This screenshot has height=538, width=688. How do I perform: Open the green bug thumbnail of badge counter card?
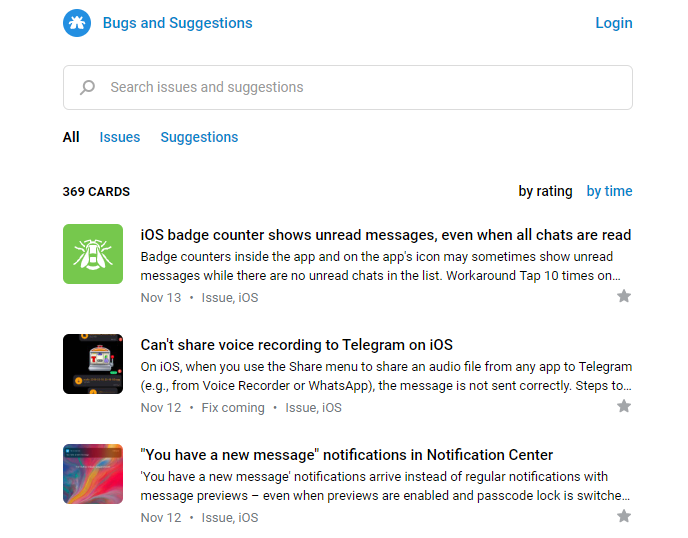[93, 254]
